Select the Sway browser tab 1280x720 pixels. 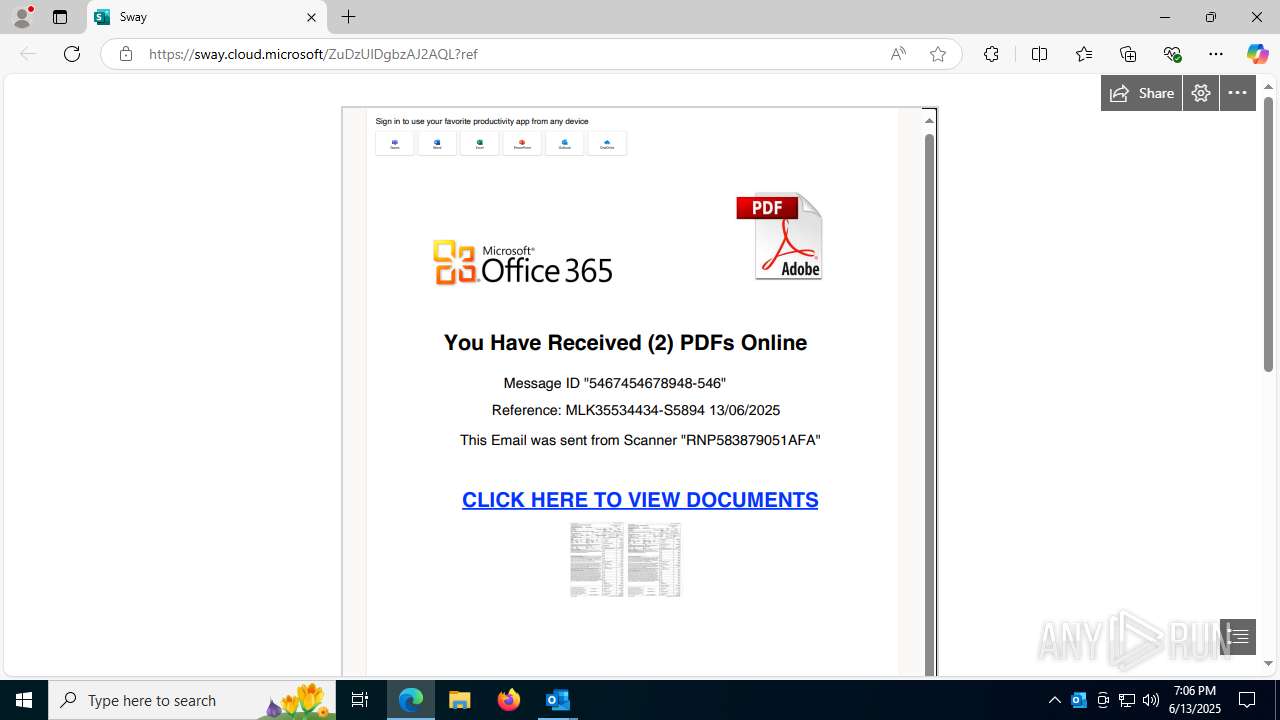coord(207,17)
